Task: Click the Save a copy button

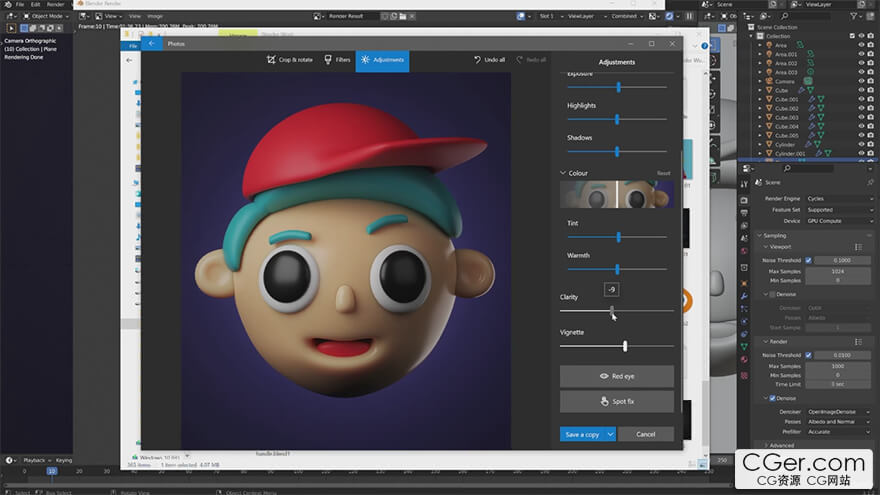Action: (x=582, y=434)
